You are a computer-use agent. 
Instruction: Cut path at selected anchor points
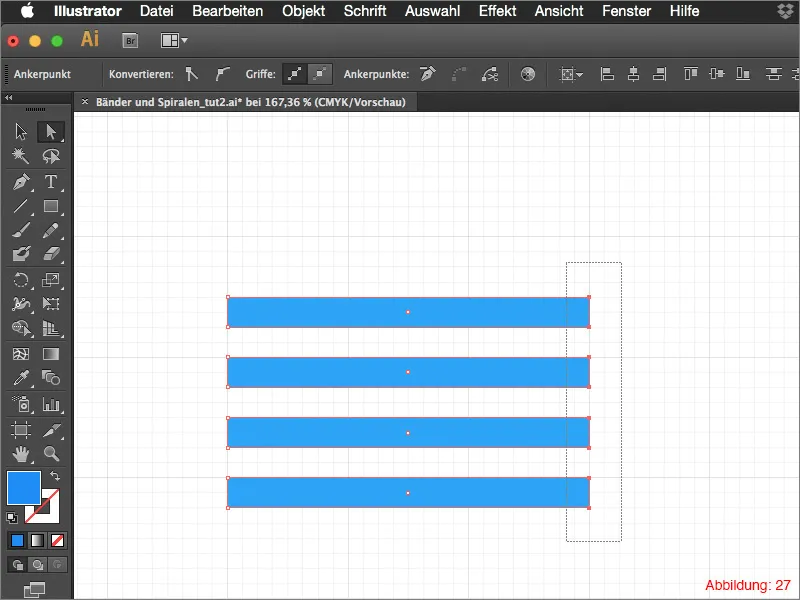pyautogui.click(x=490, y=74)
